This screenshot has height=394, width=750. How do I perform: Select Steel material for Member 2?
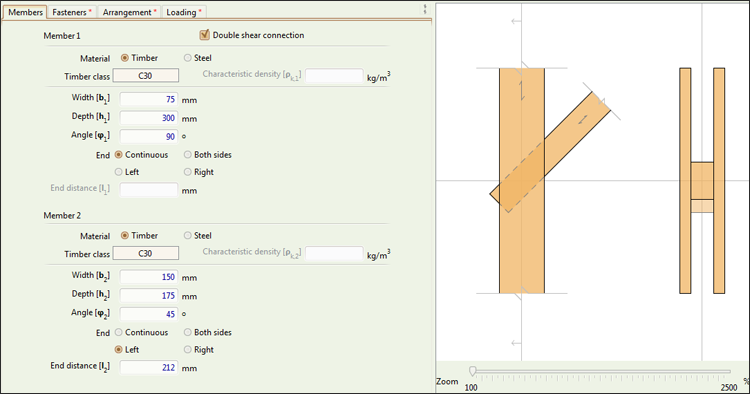coord(188,235)
